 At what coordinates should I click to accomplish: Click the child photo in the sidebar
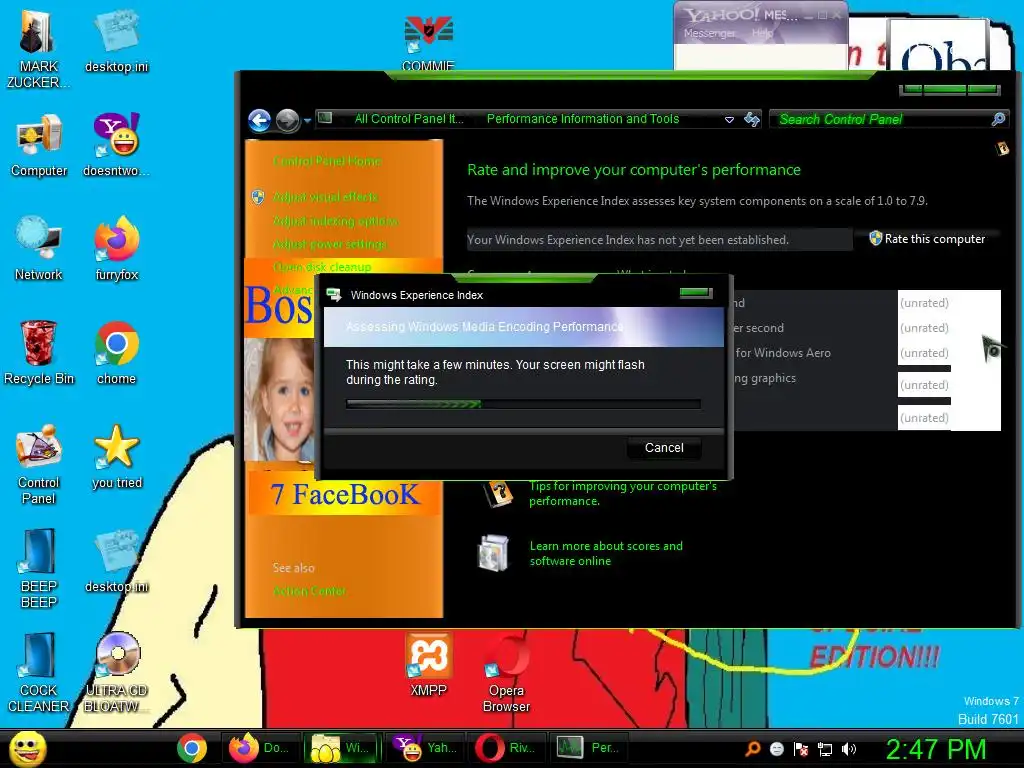pyautogui.click(x=279, y=400)
